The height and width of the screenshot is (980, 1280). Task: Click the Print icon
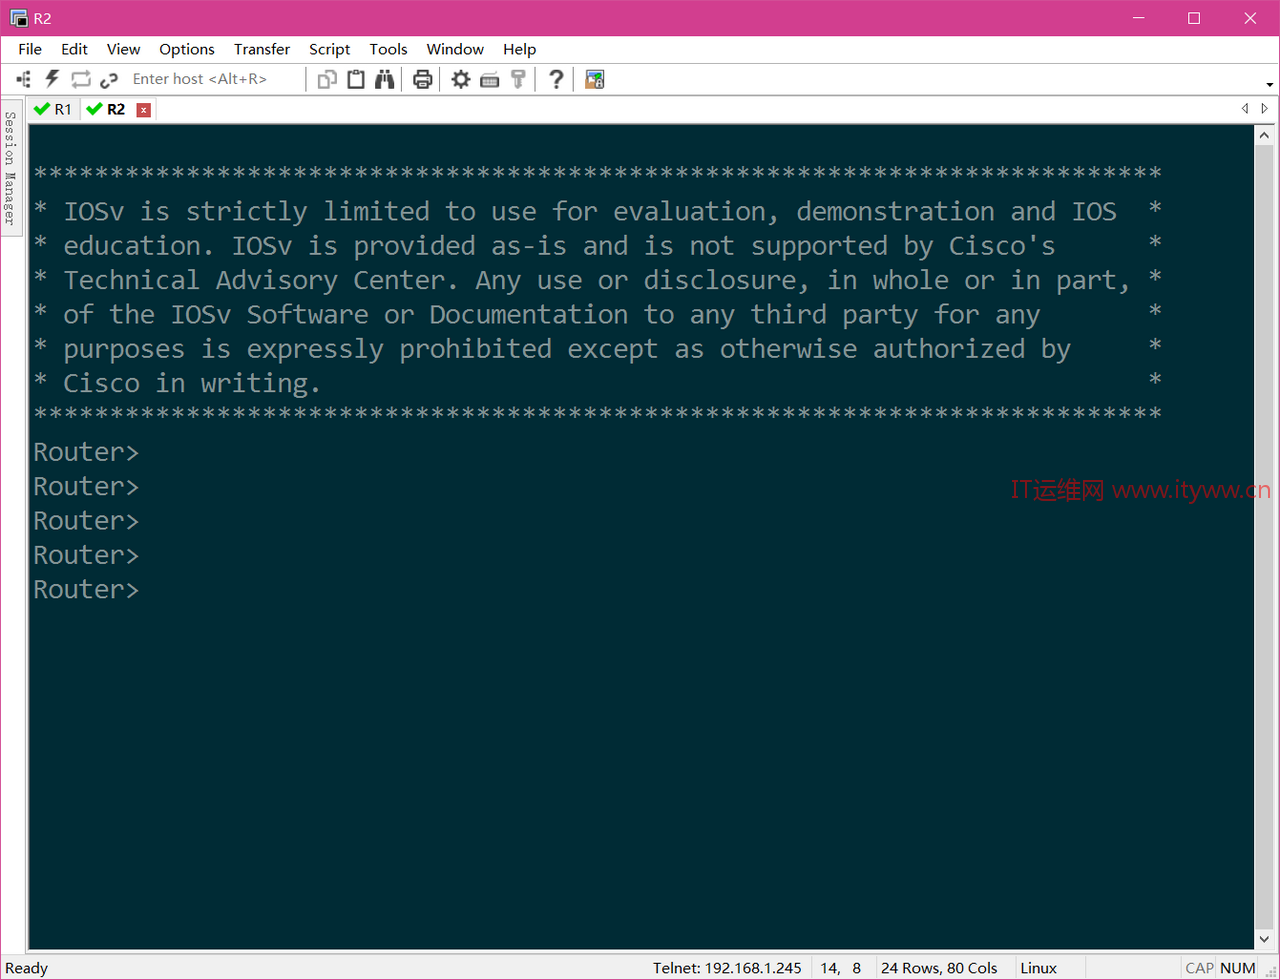(x=422, y=79)
